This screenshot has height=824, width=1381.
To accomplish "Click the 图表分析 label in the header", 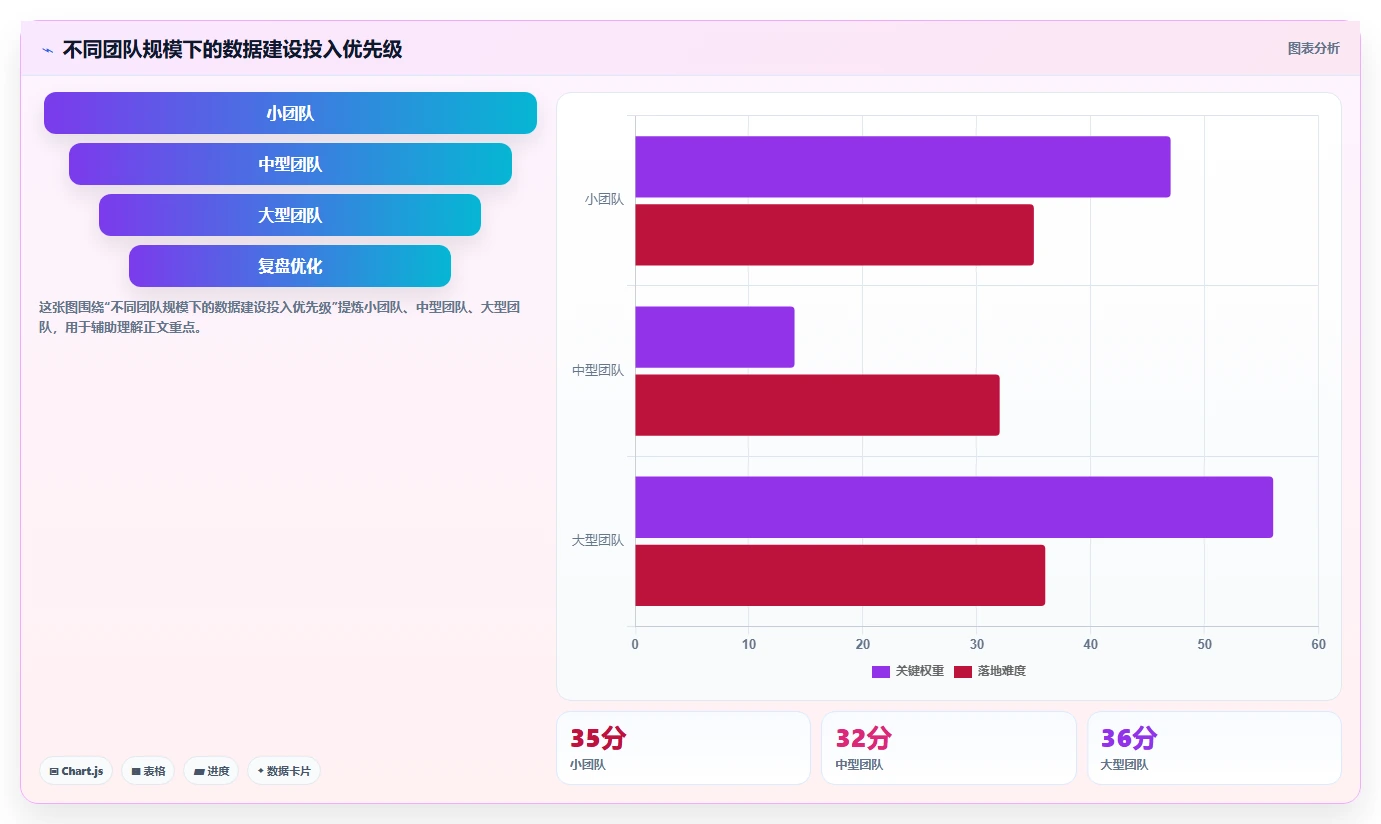I will [1313, 48].
